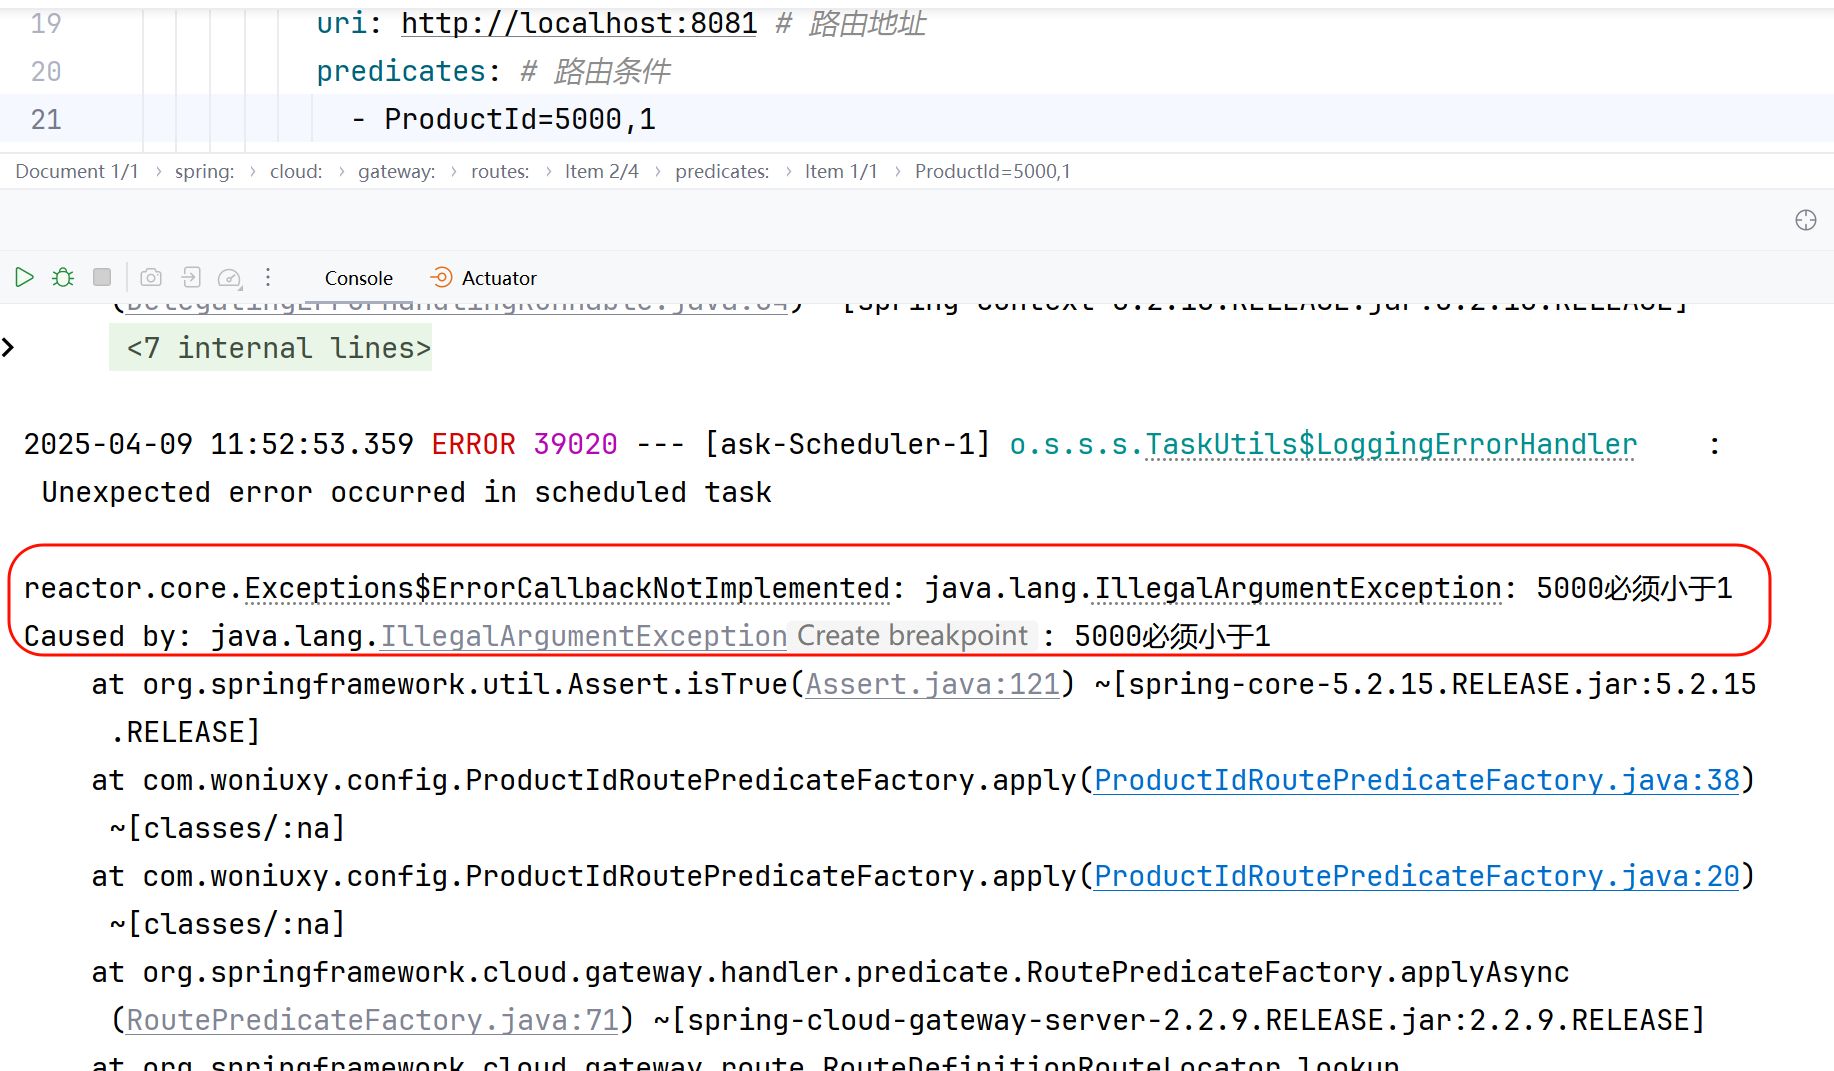1834x1071 pixels.
Task: Start debugging with the bug icon
Action: 63,277
